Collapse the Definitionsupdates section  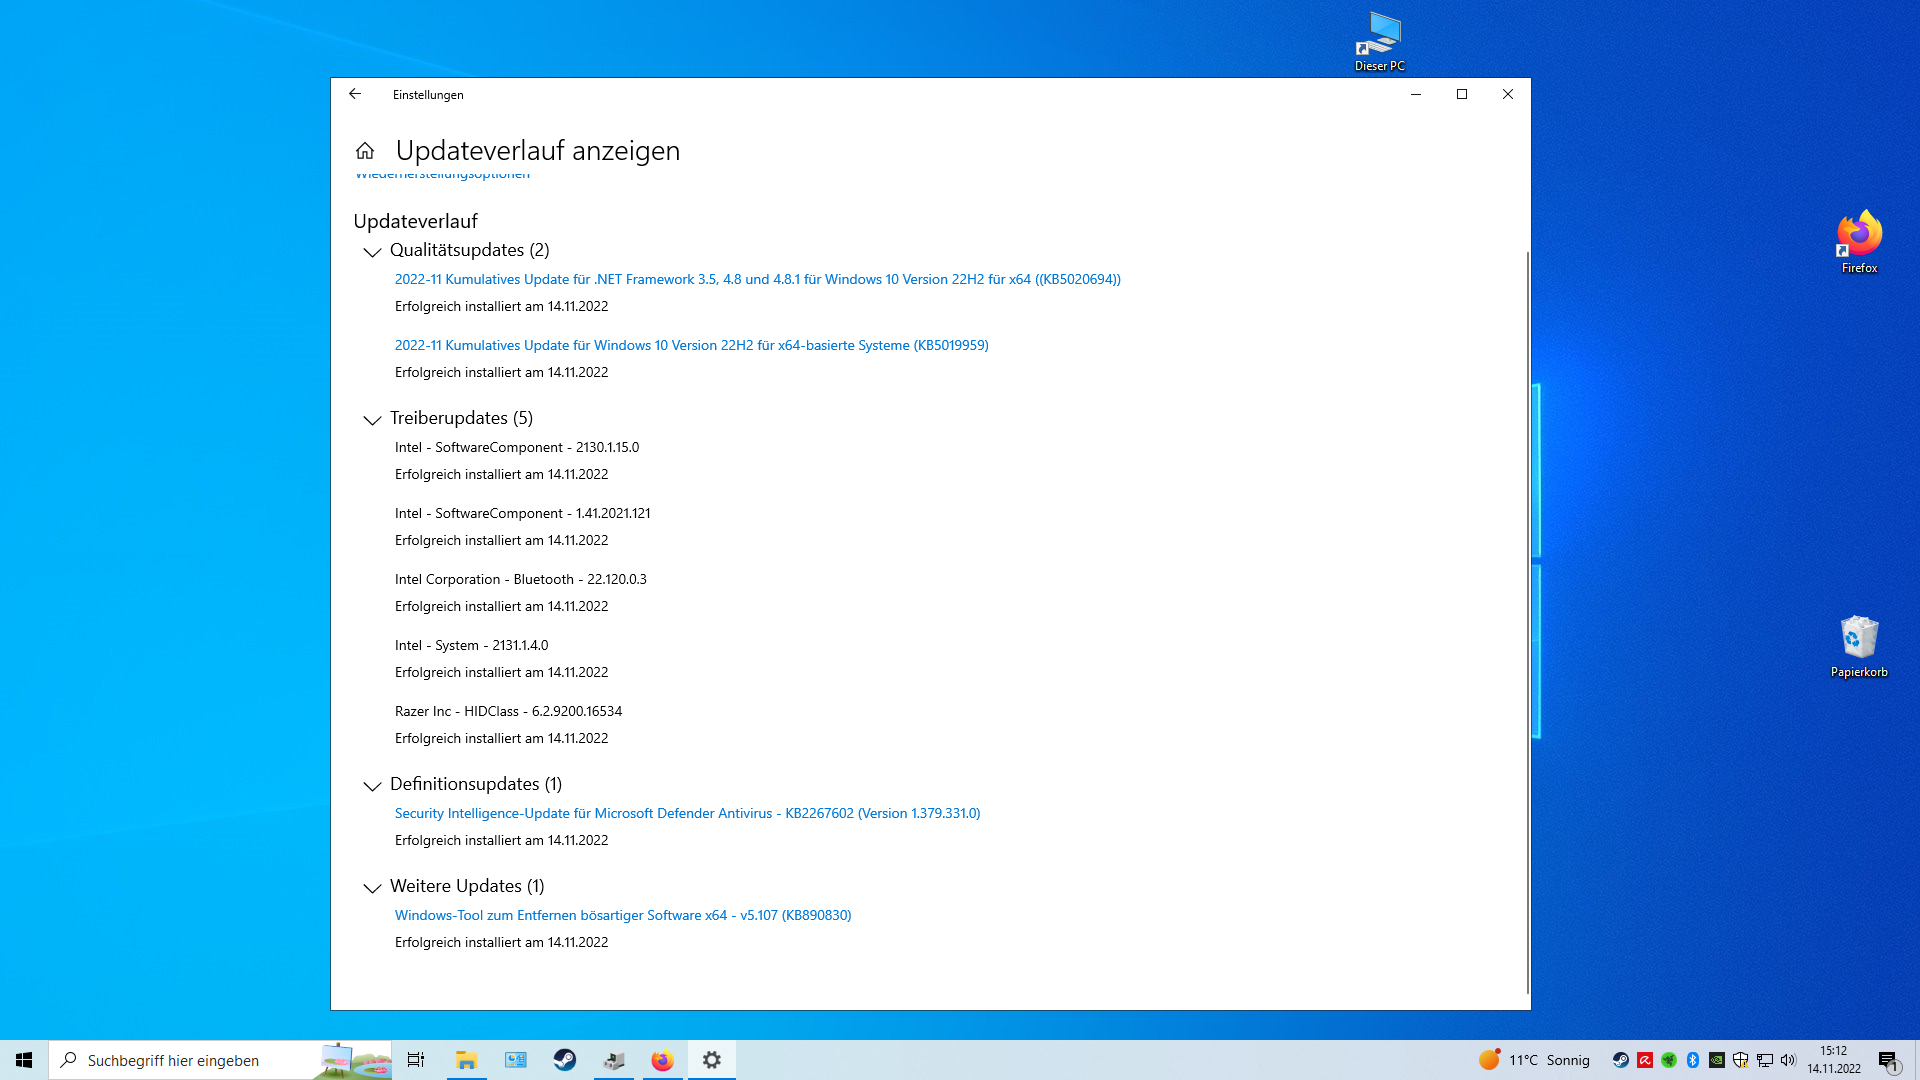(372, 786)
